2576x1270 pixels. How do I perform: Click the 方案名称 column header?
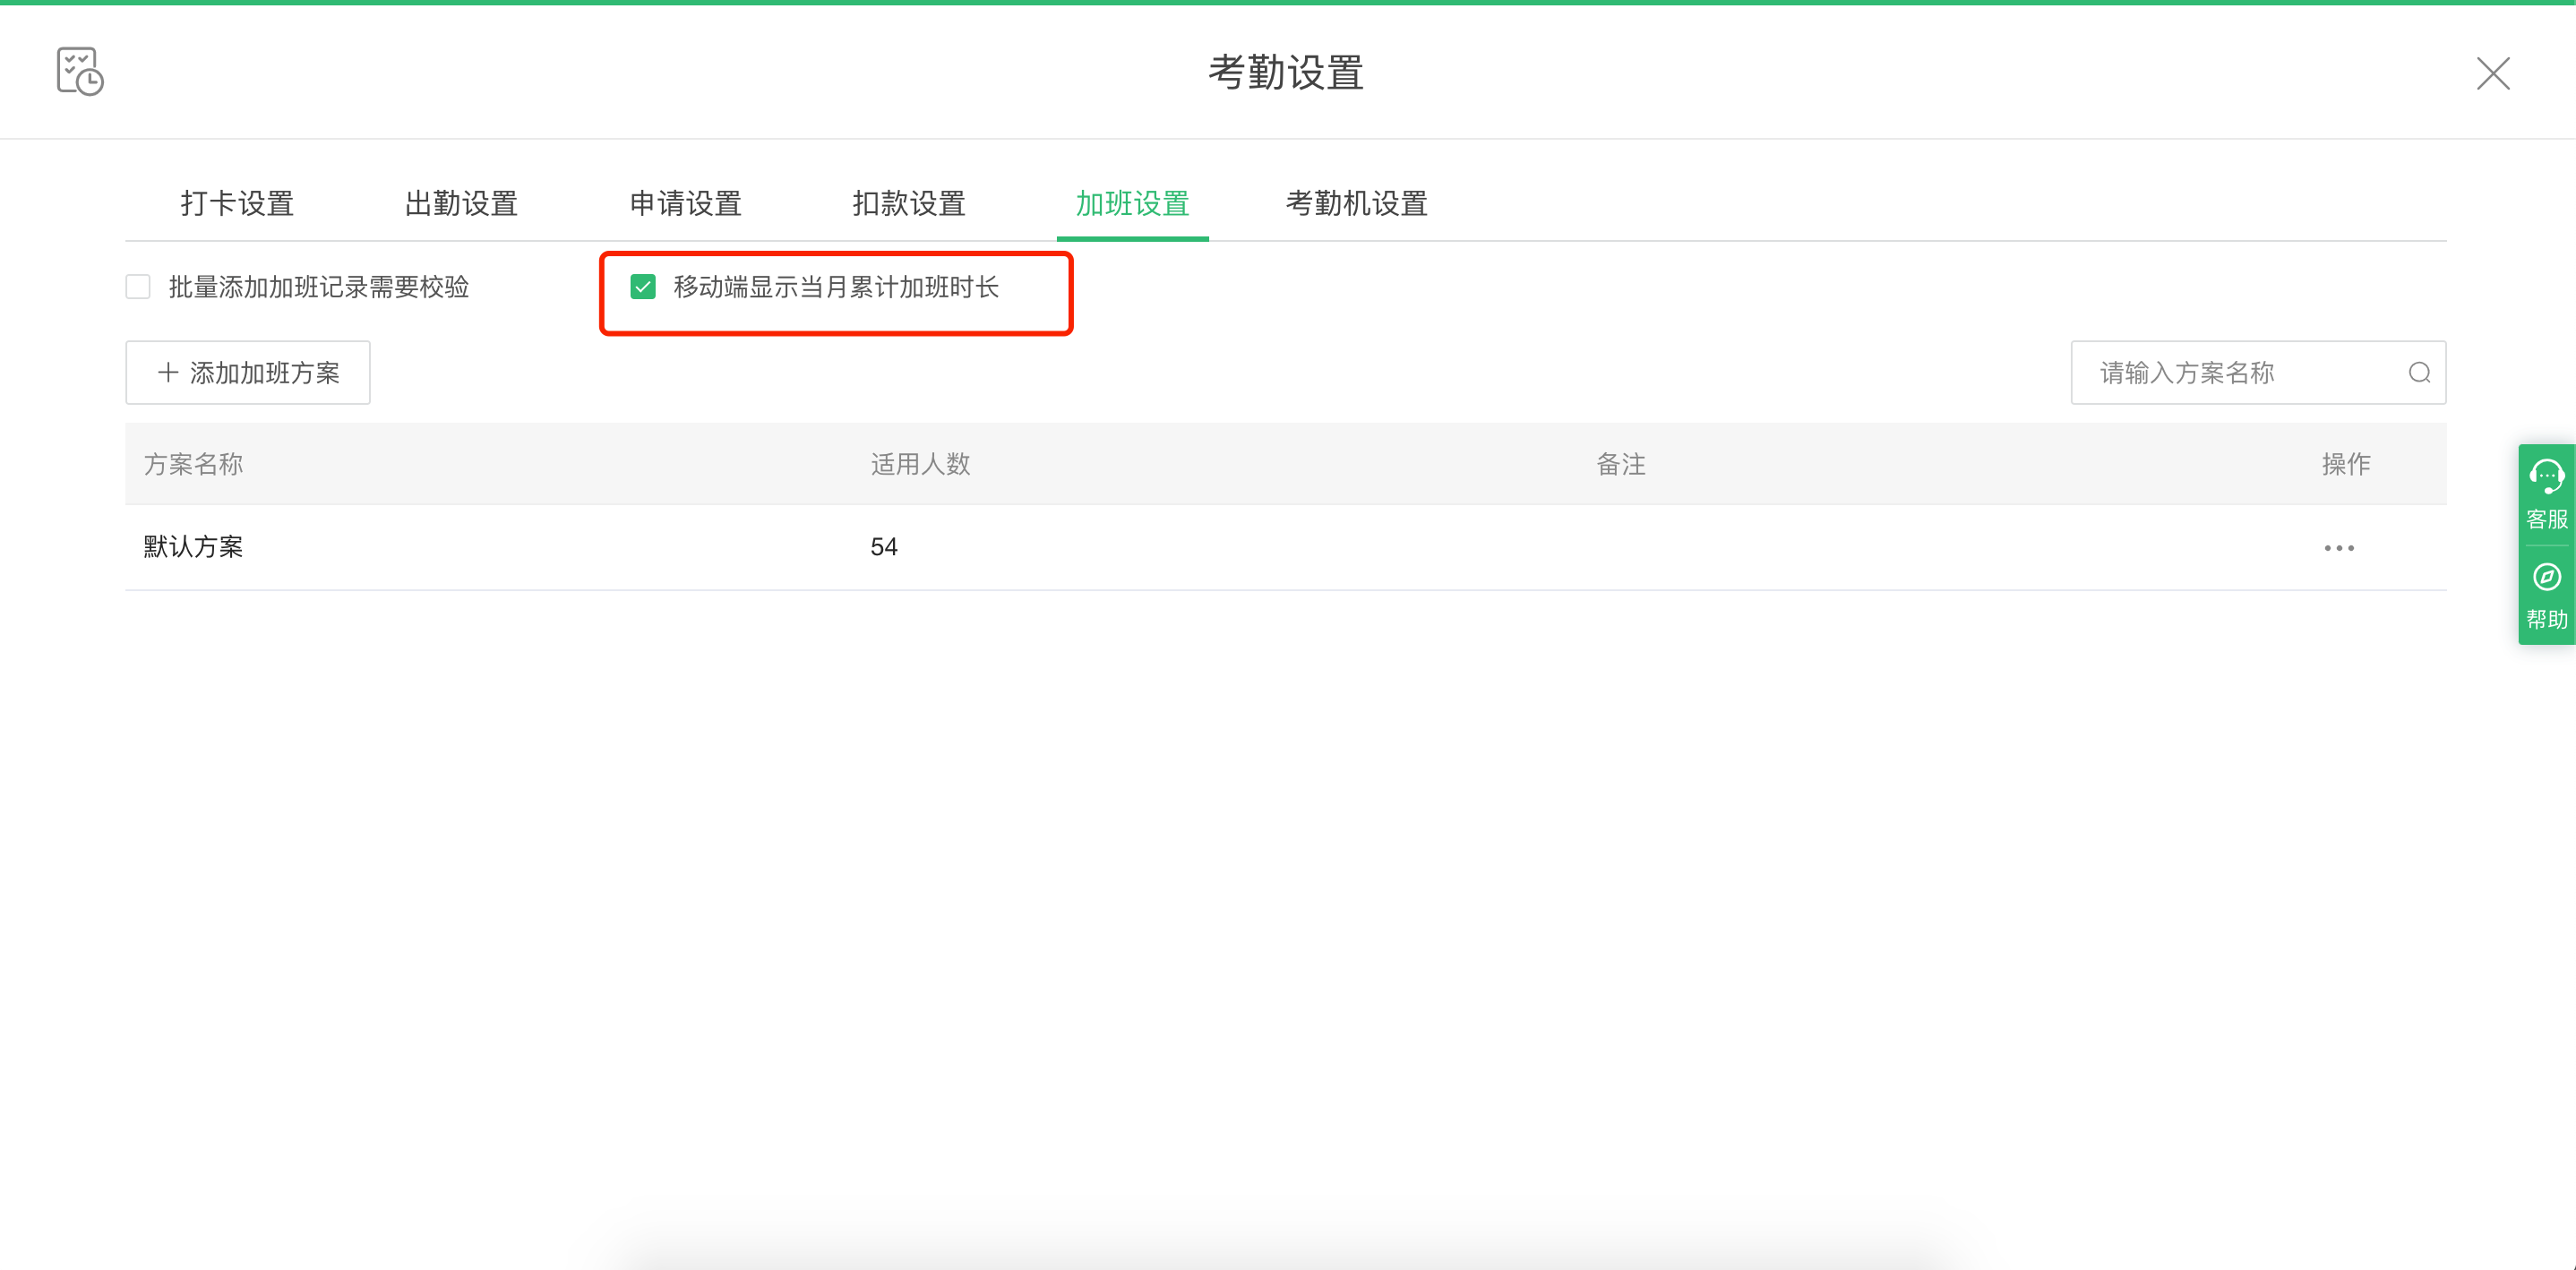193,464
